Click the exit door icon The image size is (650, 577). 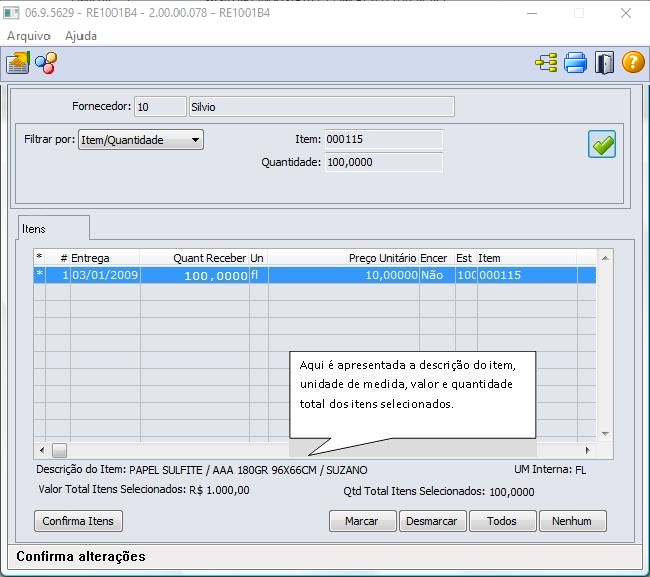pyautogui.click(x=604, y=63)
